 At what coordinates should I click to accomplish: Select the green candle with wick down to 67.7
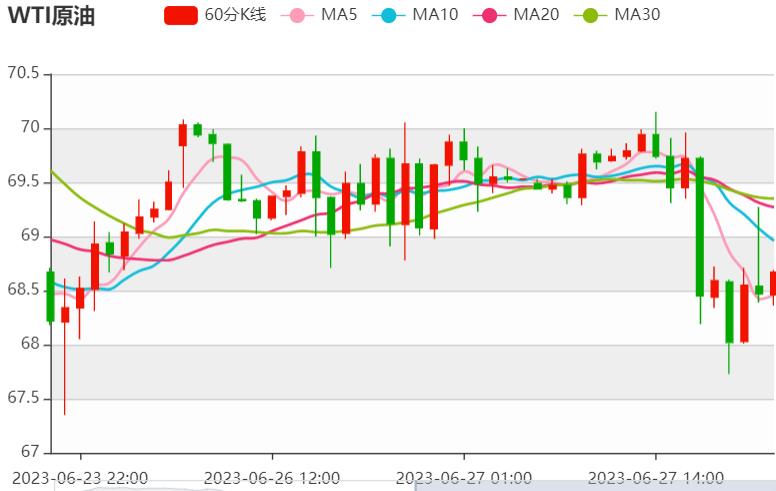(x=729, y=312)
